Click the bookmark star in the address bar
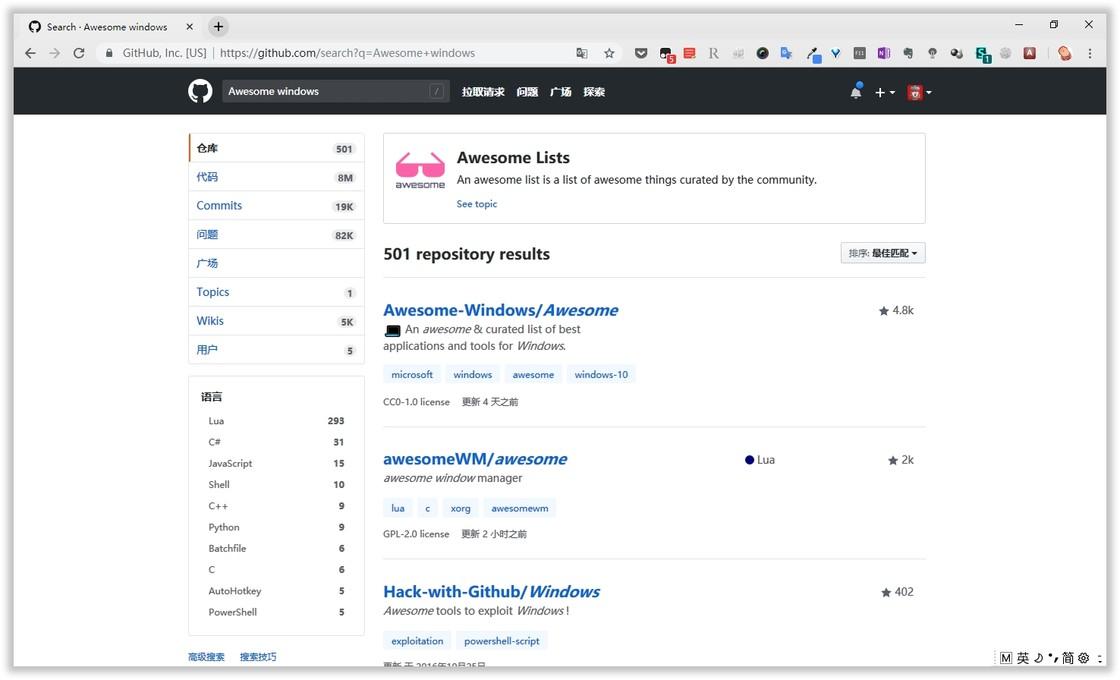Image resolution: width=1120 pixels, height=680 pixels. click(x=609, y=52)
